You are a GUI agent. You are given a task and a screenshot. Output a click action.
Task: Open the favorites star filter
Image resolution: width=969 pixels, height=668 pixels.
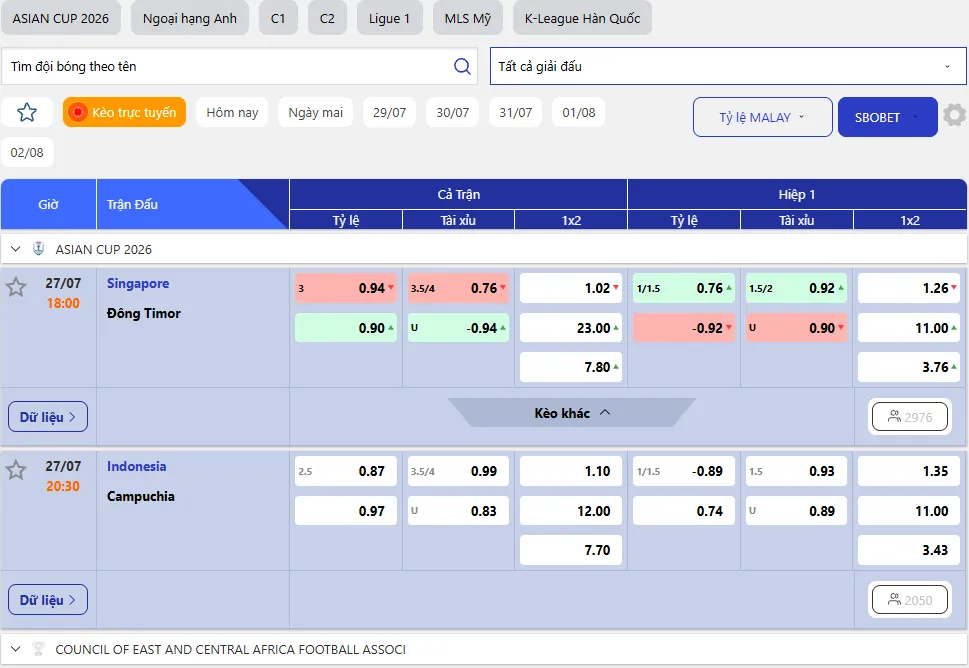pyautogui.click(x=27, y=112)
